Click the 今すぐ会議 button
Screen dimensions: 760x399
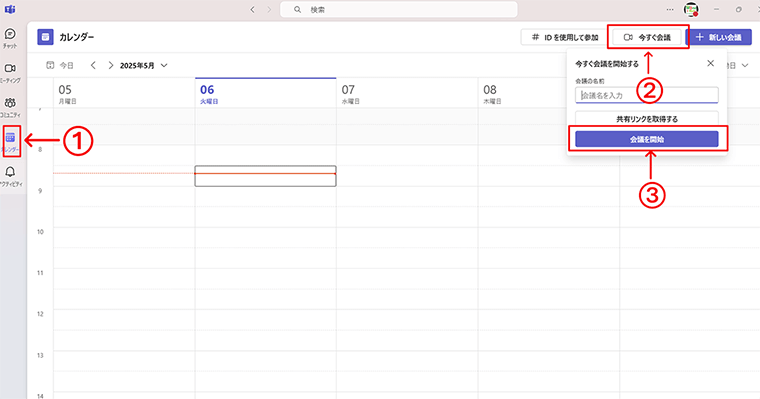point(648,37)
